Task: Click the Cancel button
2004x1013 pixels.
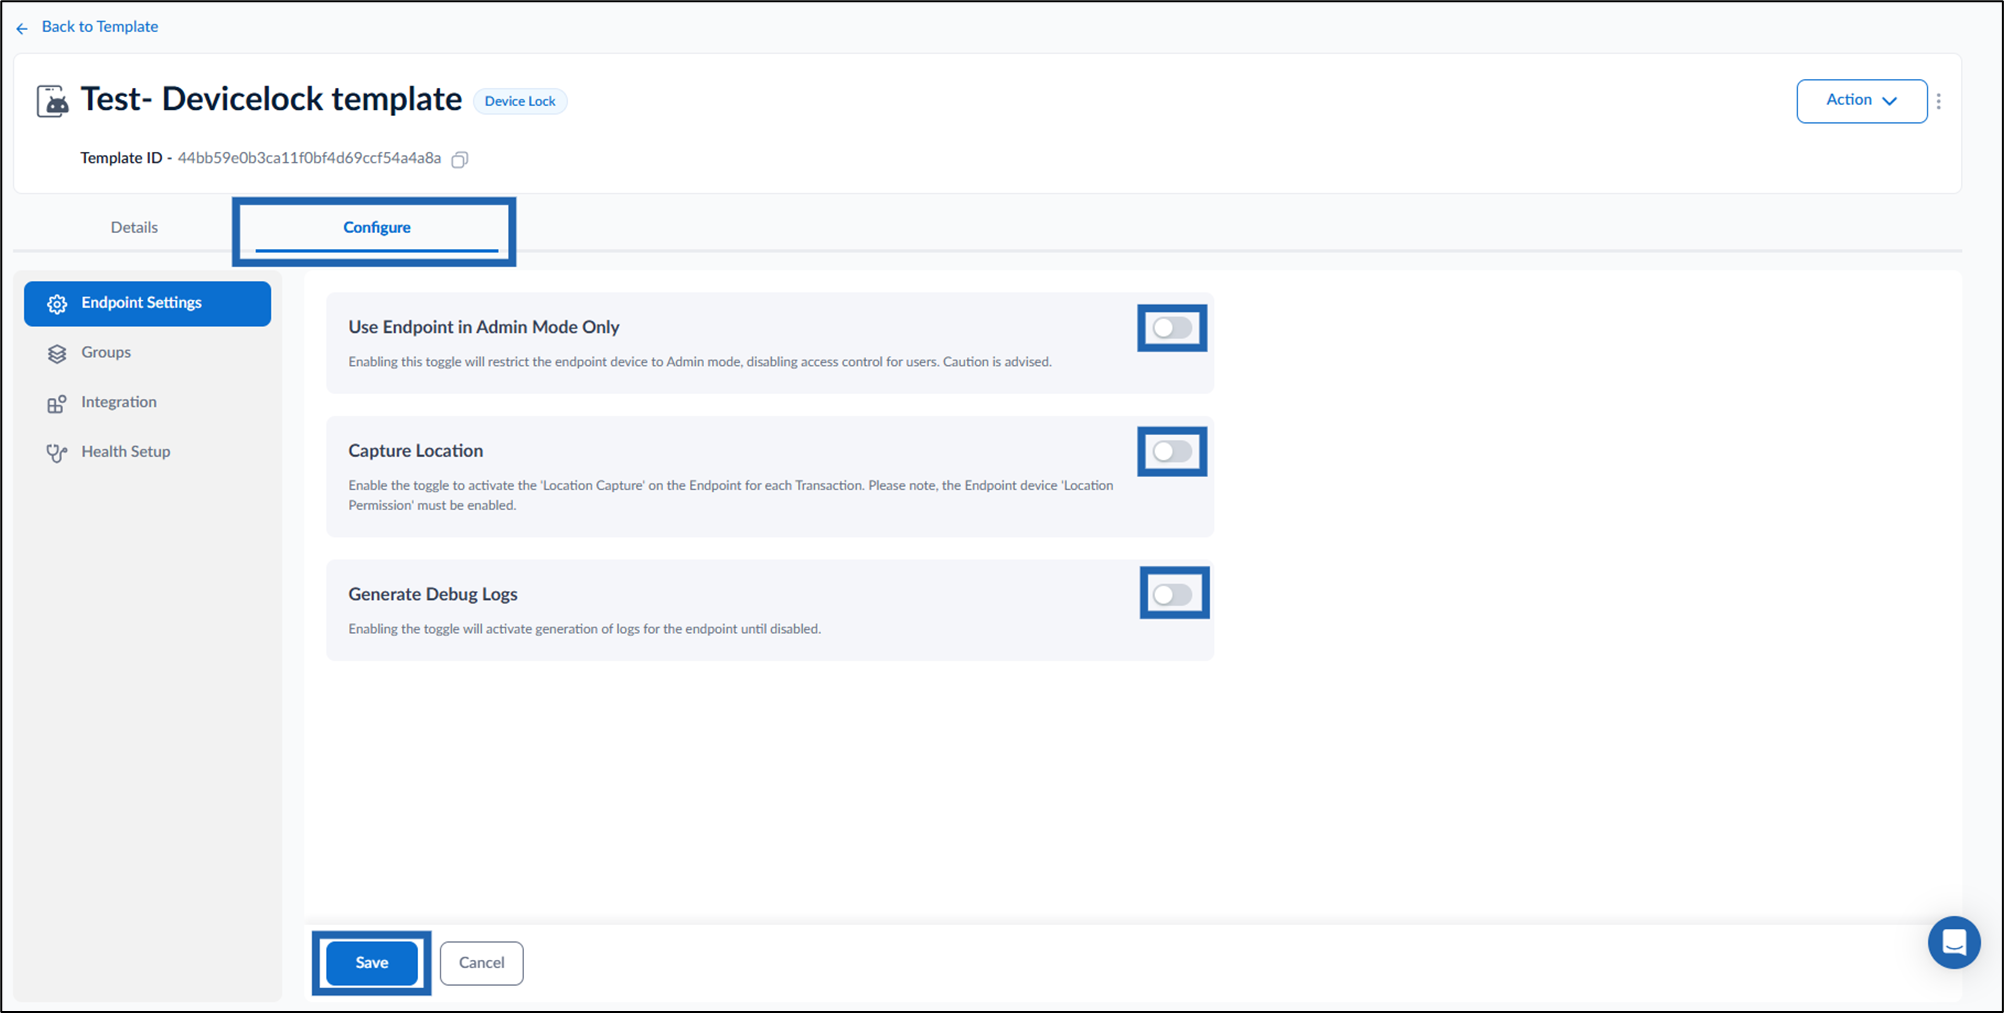Action: (481, 963)
